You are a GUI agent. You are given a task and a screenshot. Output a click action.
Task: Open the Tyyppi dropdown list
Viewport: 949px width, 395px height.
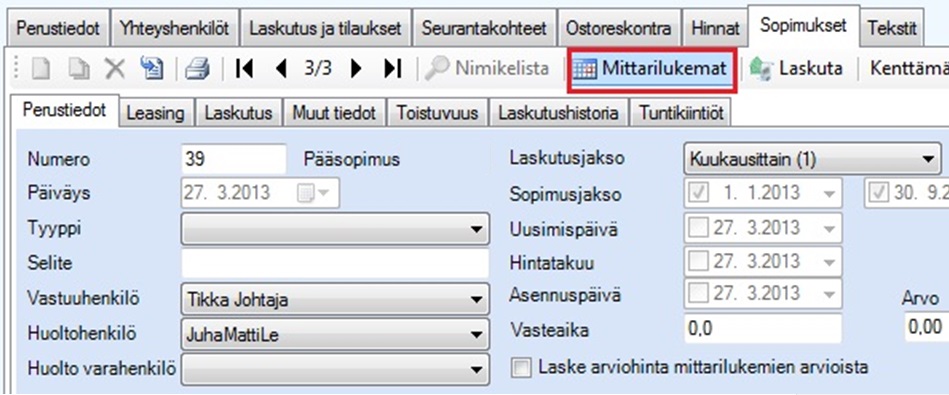point(335,228)
